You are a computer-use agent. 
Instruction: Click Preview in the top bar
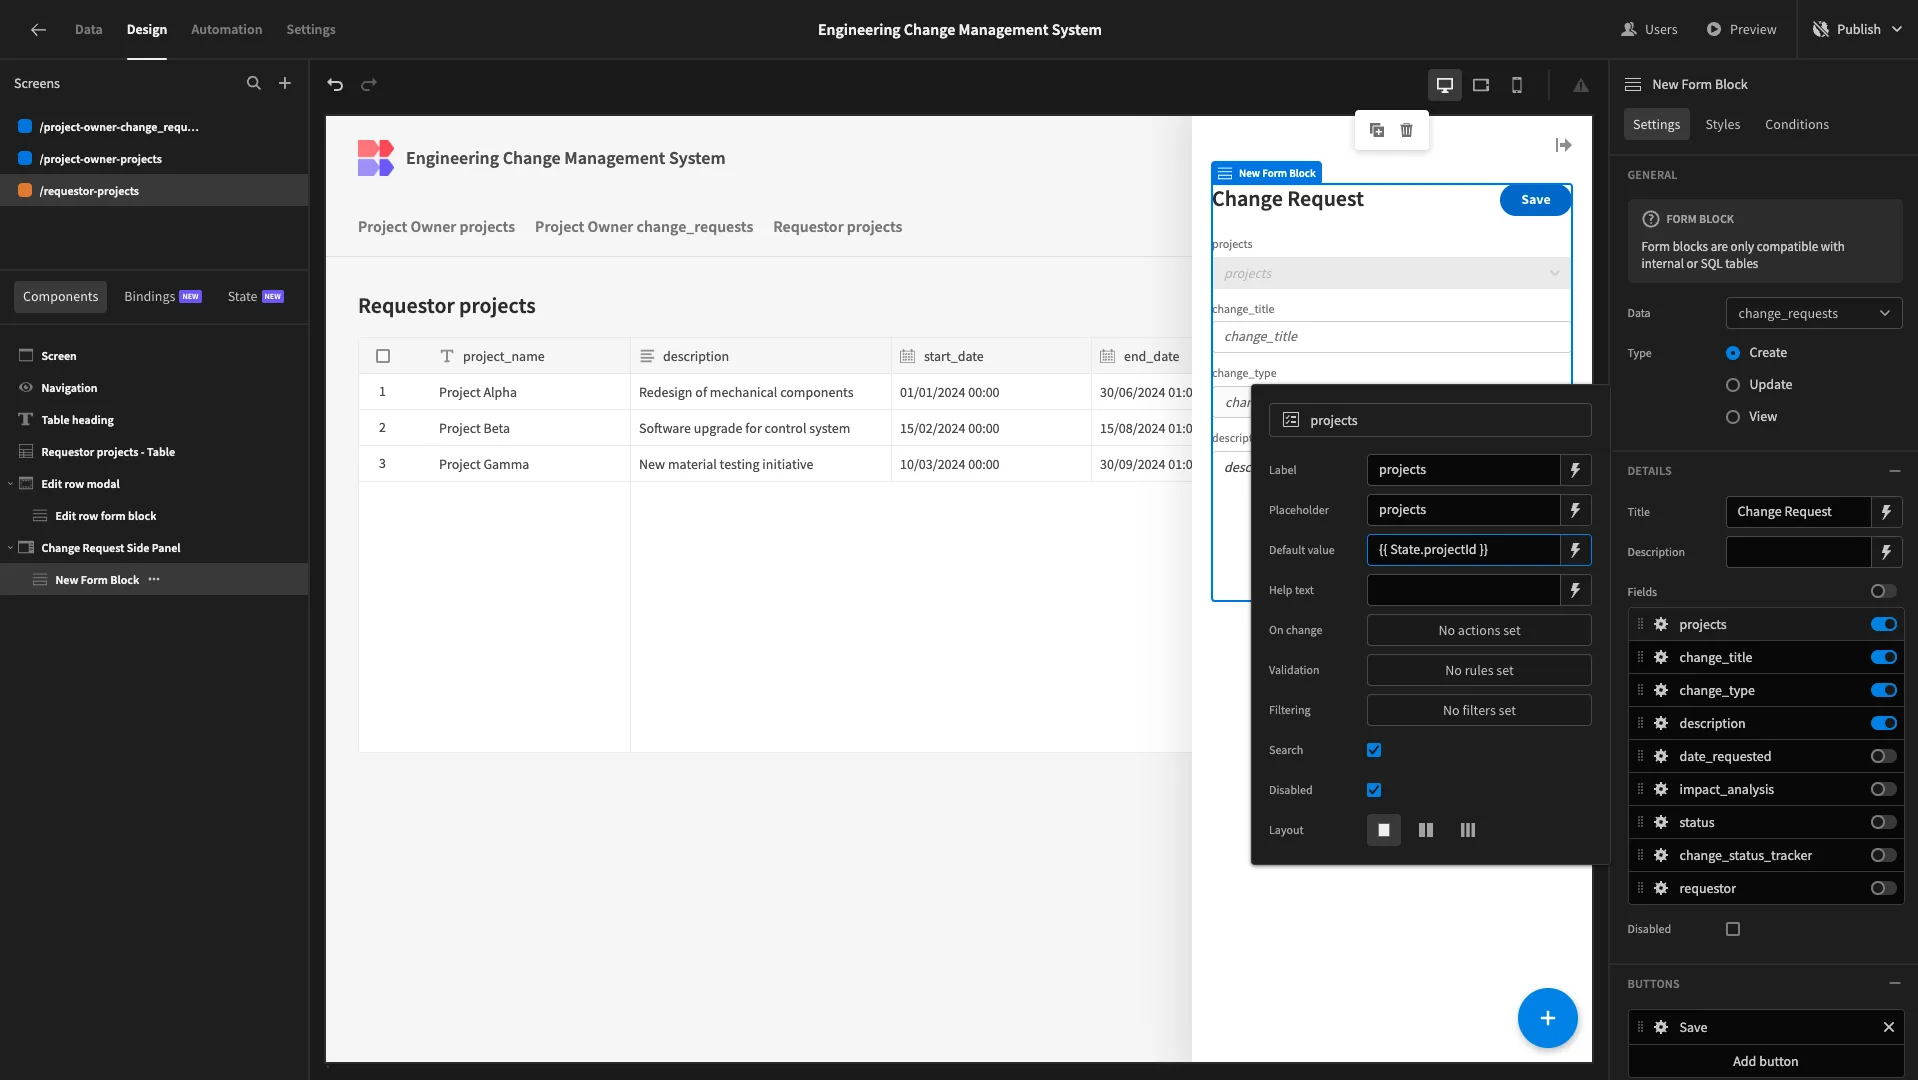pyautogui.click(x=1742, y=30)
